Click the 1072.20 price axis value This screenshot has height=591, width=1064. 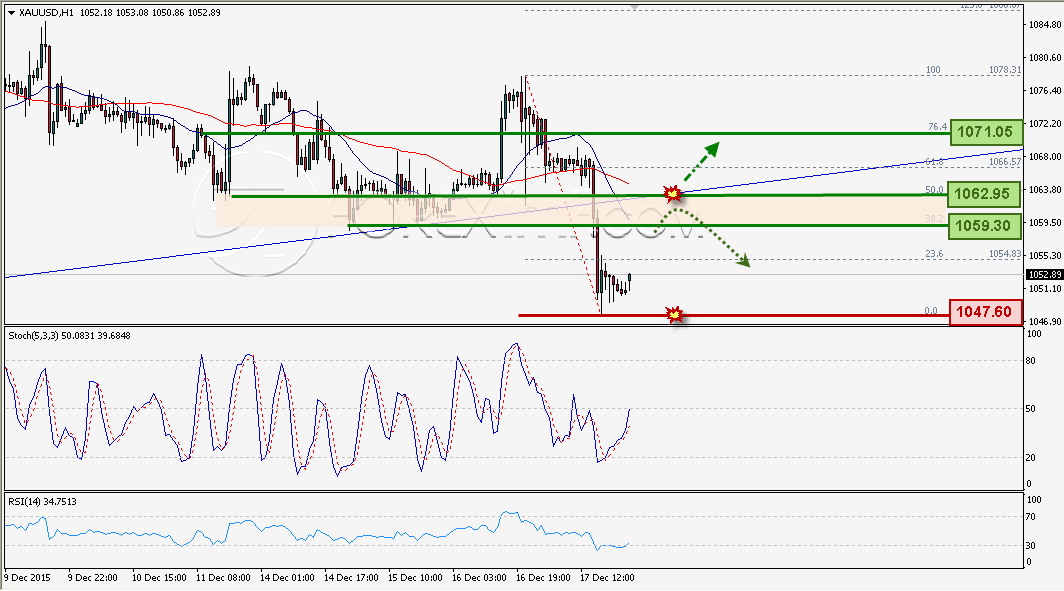click(x=1045, y=123)
